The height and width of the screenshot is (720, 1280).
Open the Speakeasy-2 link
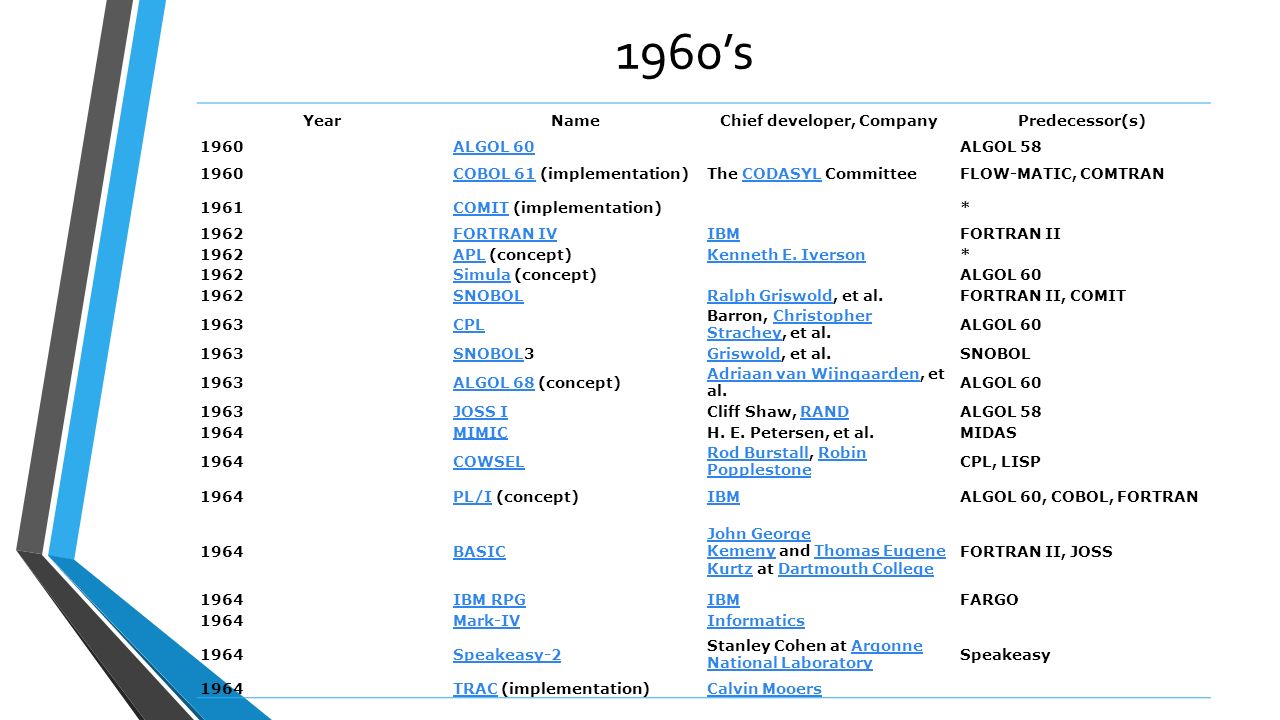[507, 655]
